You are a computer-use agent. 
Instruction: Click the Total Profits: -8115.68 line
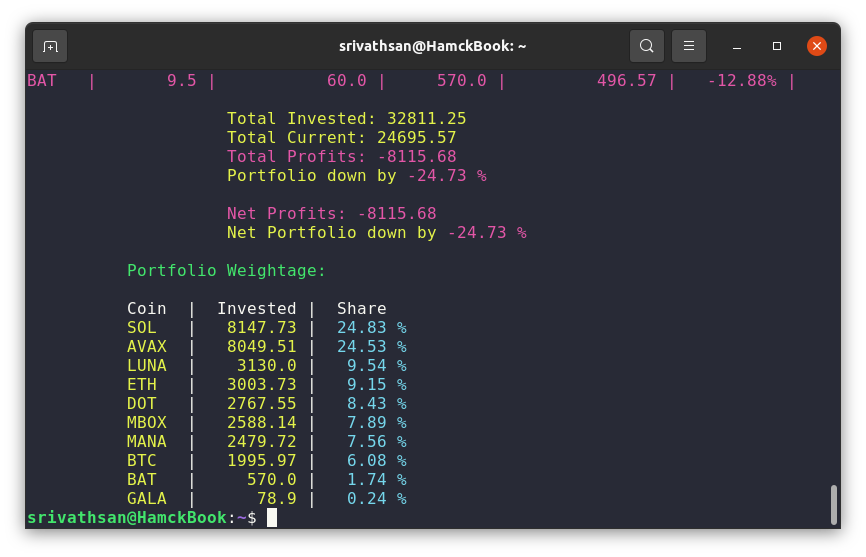[341, 157]
